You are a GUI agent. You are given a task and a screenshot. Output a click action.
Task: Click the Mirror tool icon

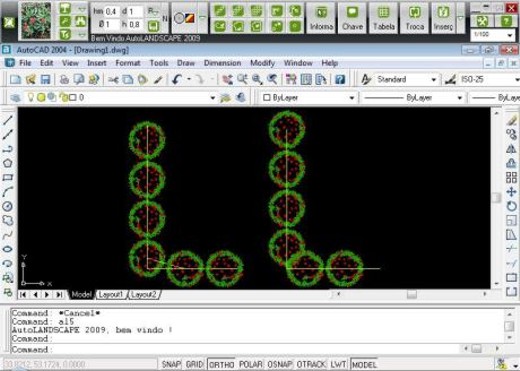(x=511, y=149)
